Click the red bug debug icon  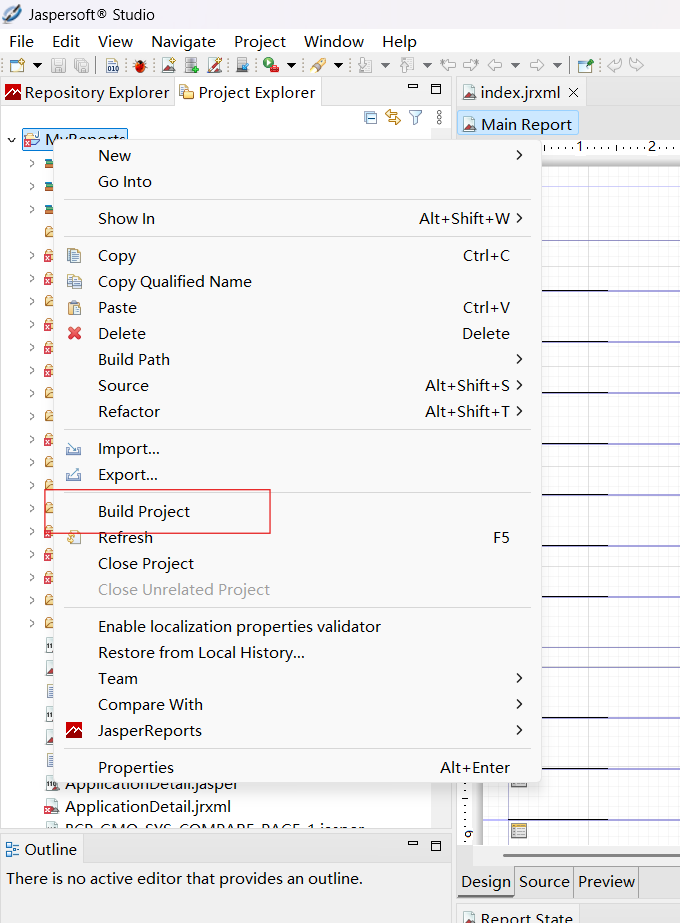[140, 65]
